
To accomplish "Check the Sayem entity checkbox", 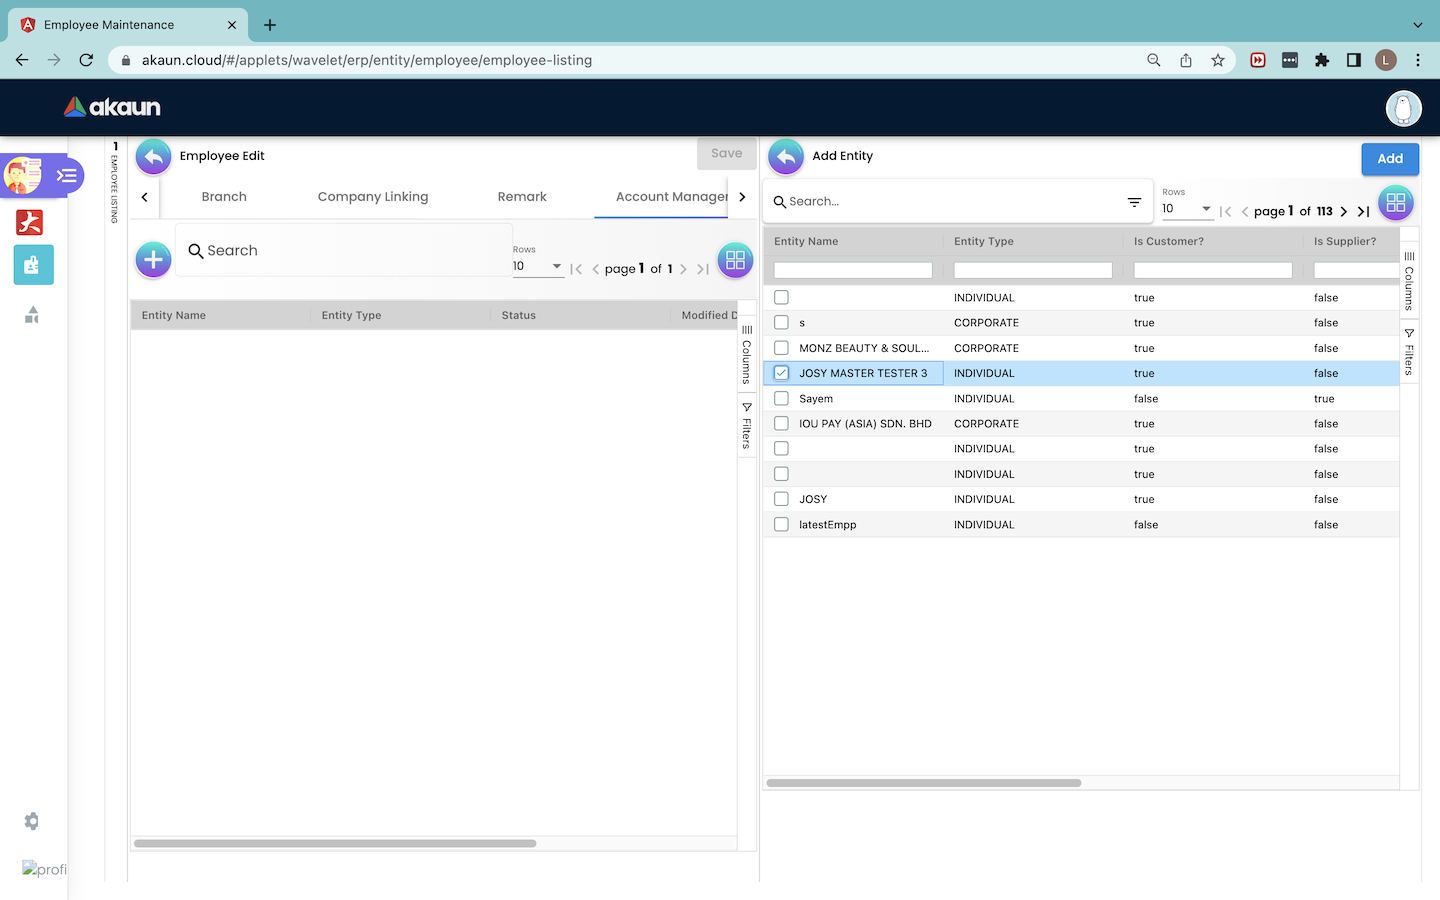I will pos(781,398).
